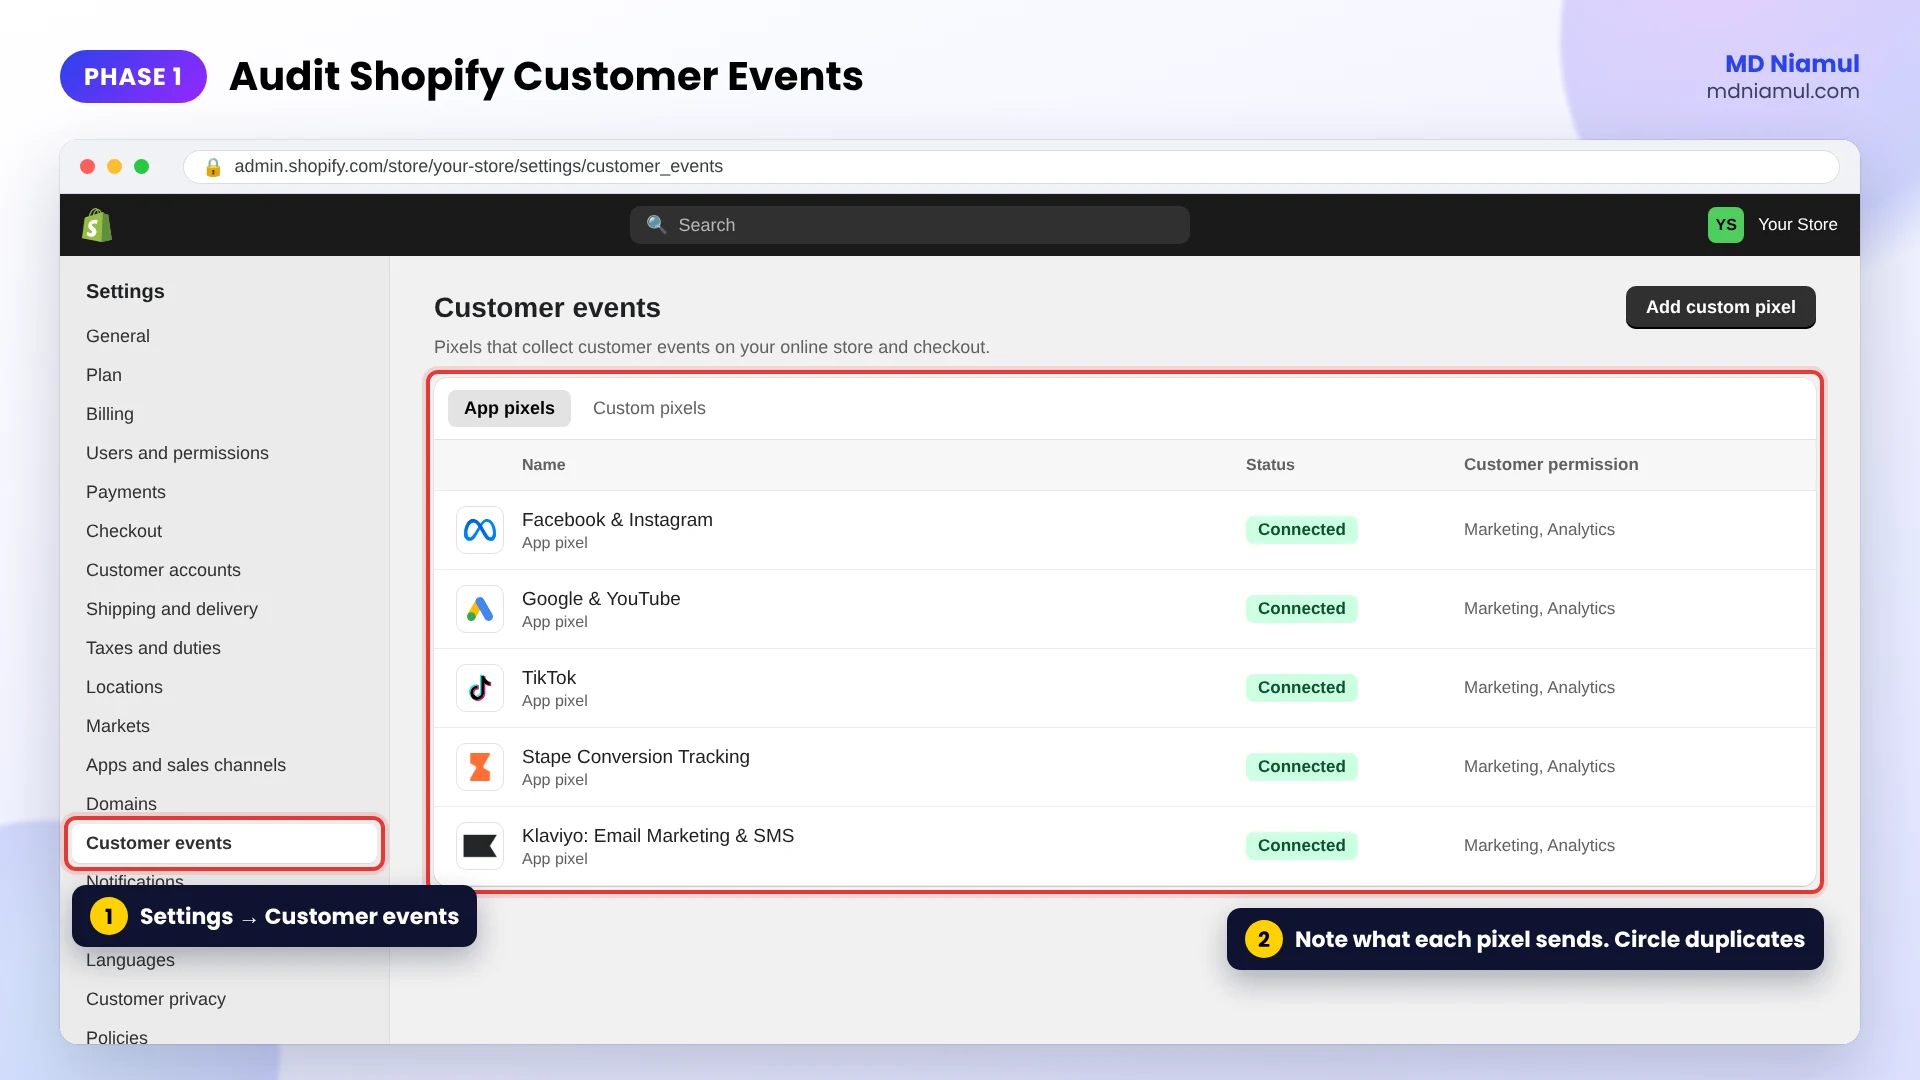
Task: Open Billing settings
Action: [110, 414]
